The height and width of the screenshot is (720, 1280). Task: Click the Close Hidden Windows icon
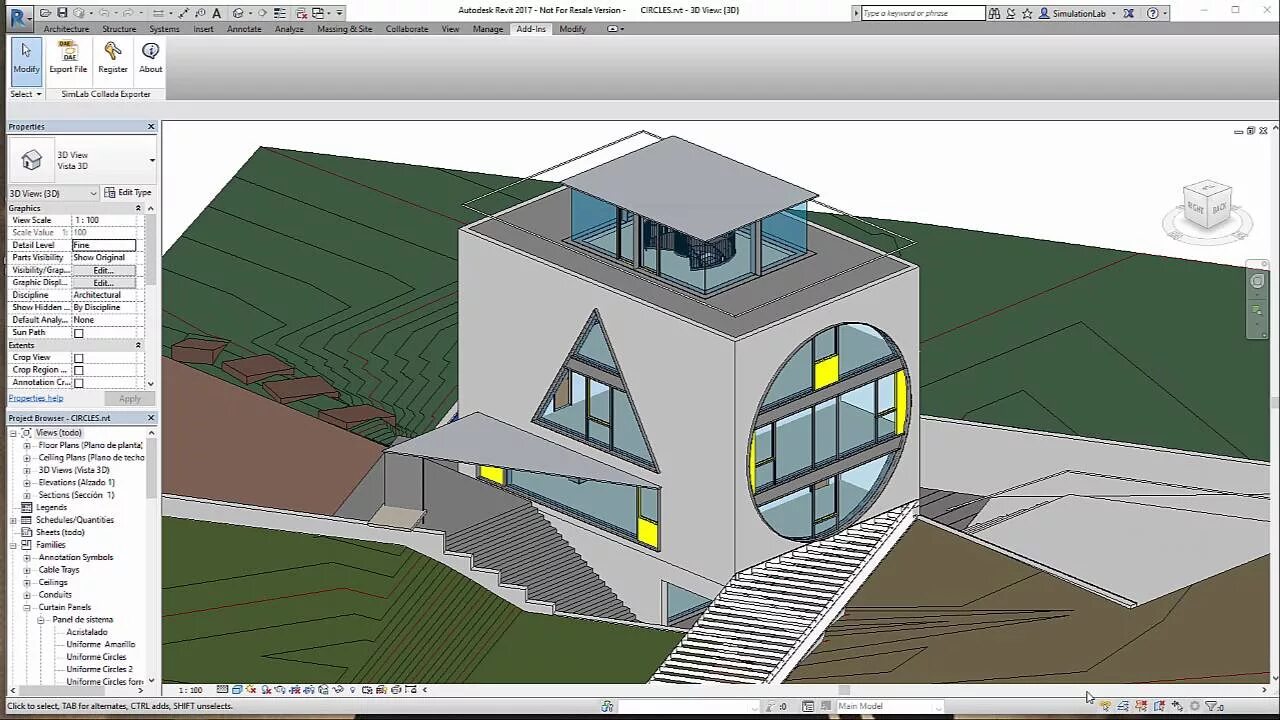(x=301, y=13)
